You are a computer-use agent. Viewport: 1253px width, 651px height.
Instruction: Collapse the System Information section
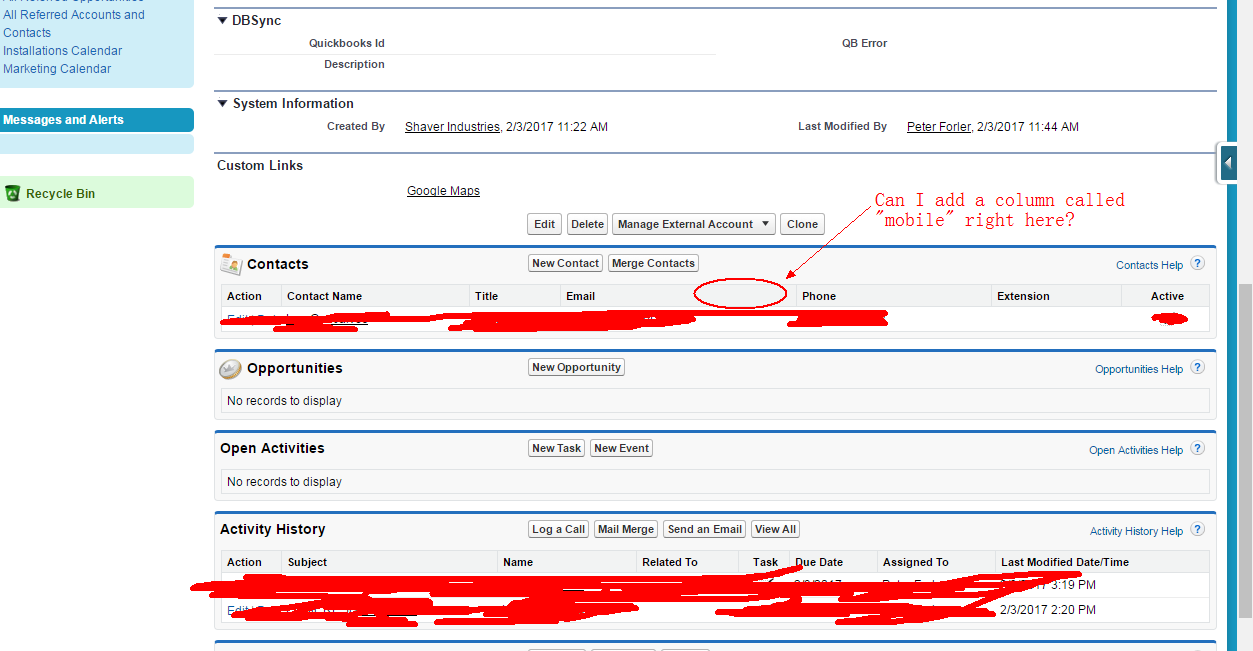click(x=223, y=103)
